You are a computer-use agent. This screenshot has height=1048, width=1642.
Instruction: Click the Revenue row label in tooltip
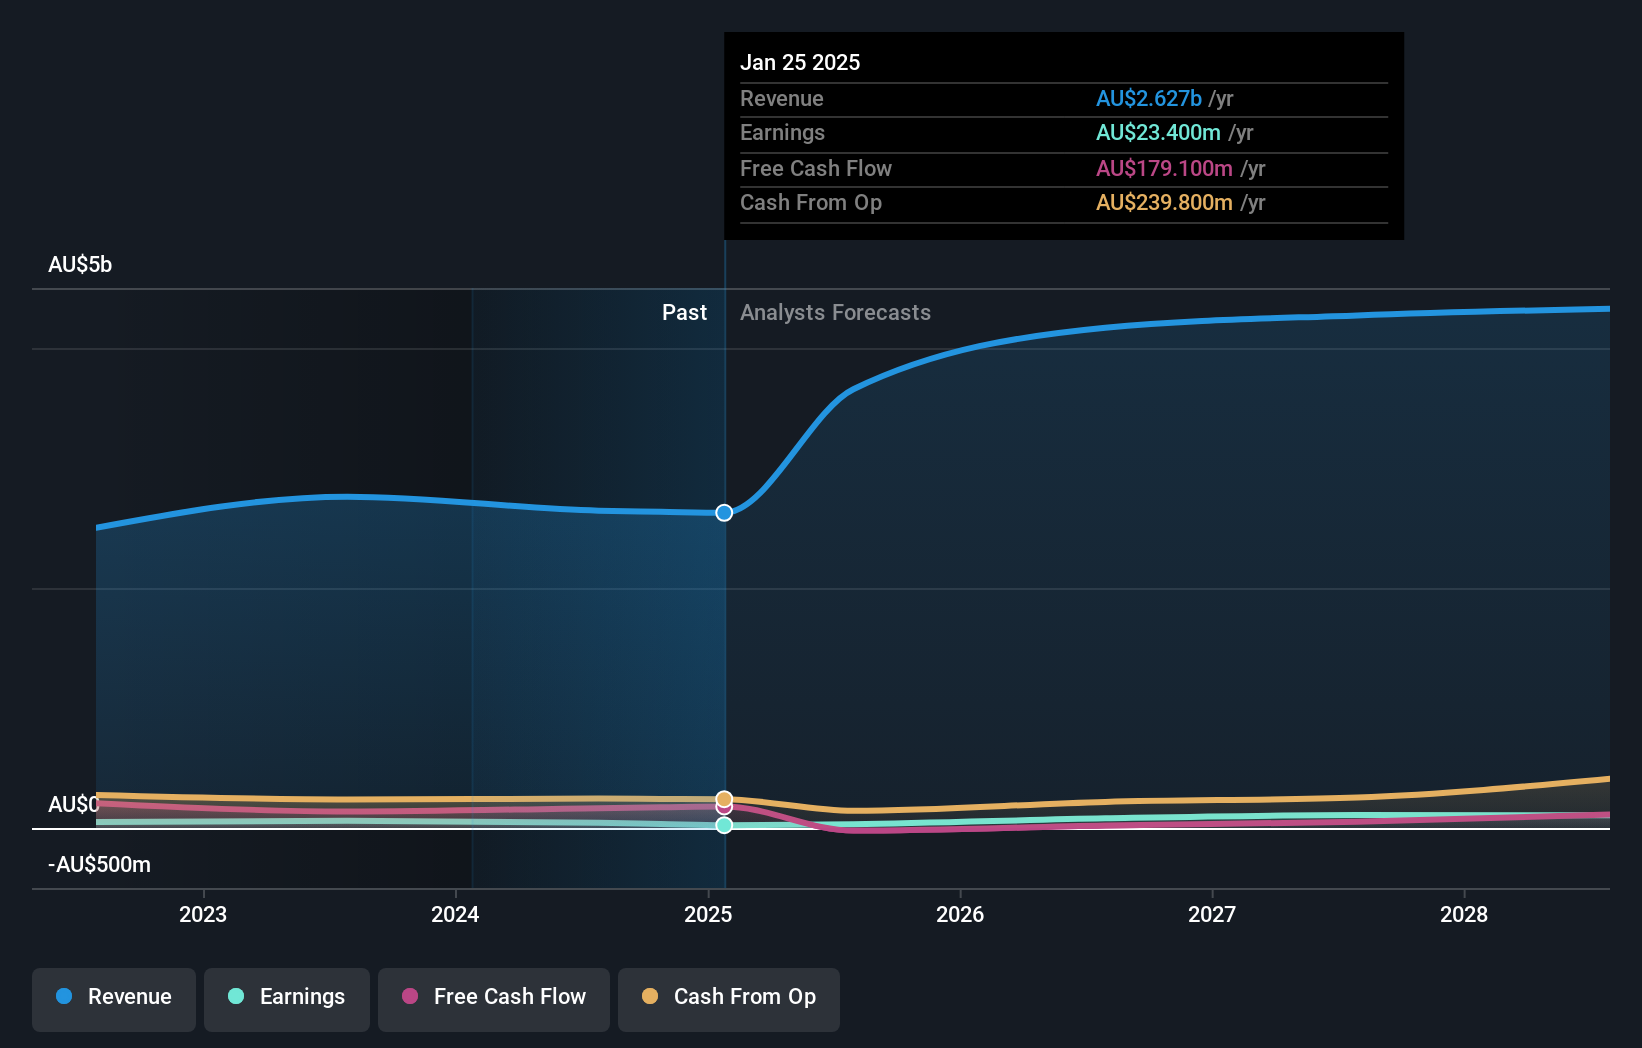(x=782, y=99)
